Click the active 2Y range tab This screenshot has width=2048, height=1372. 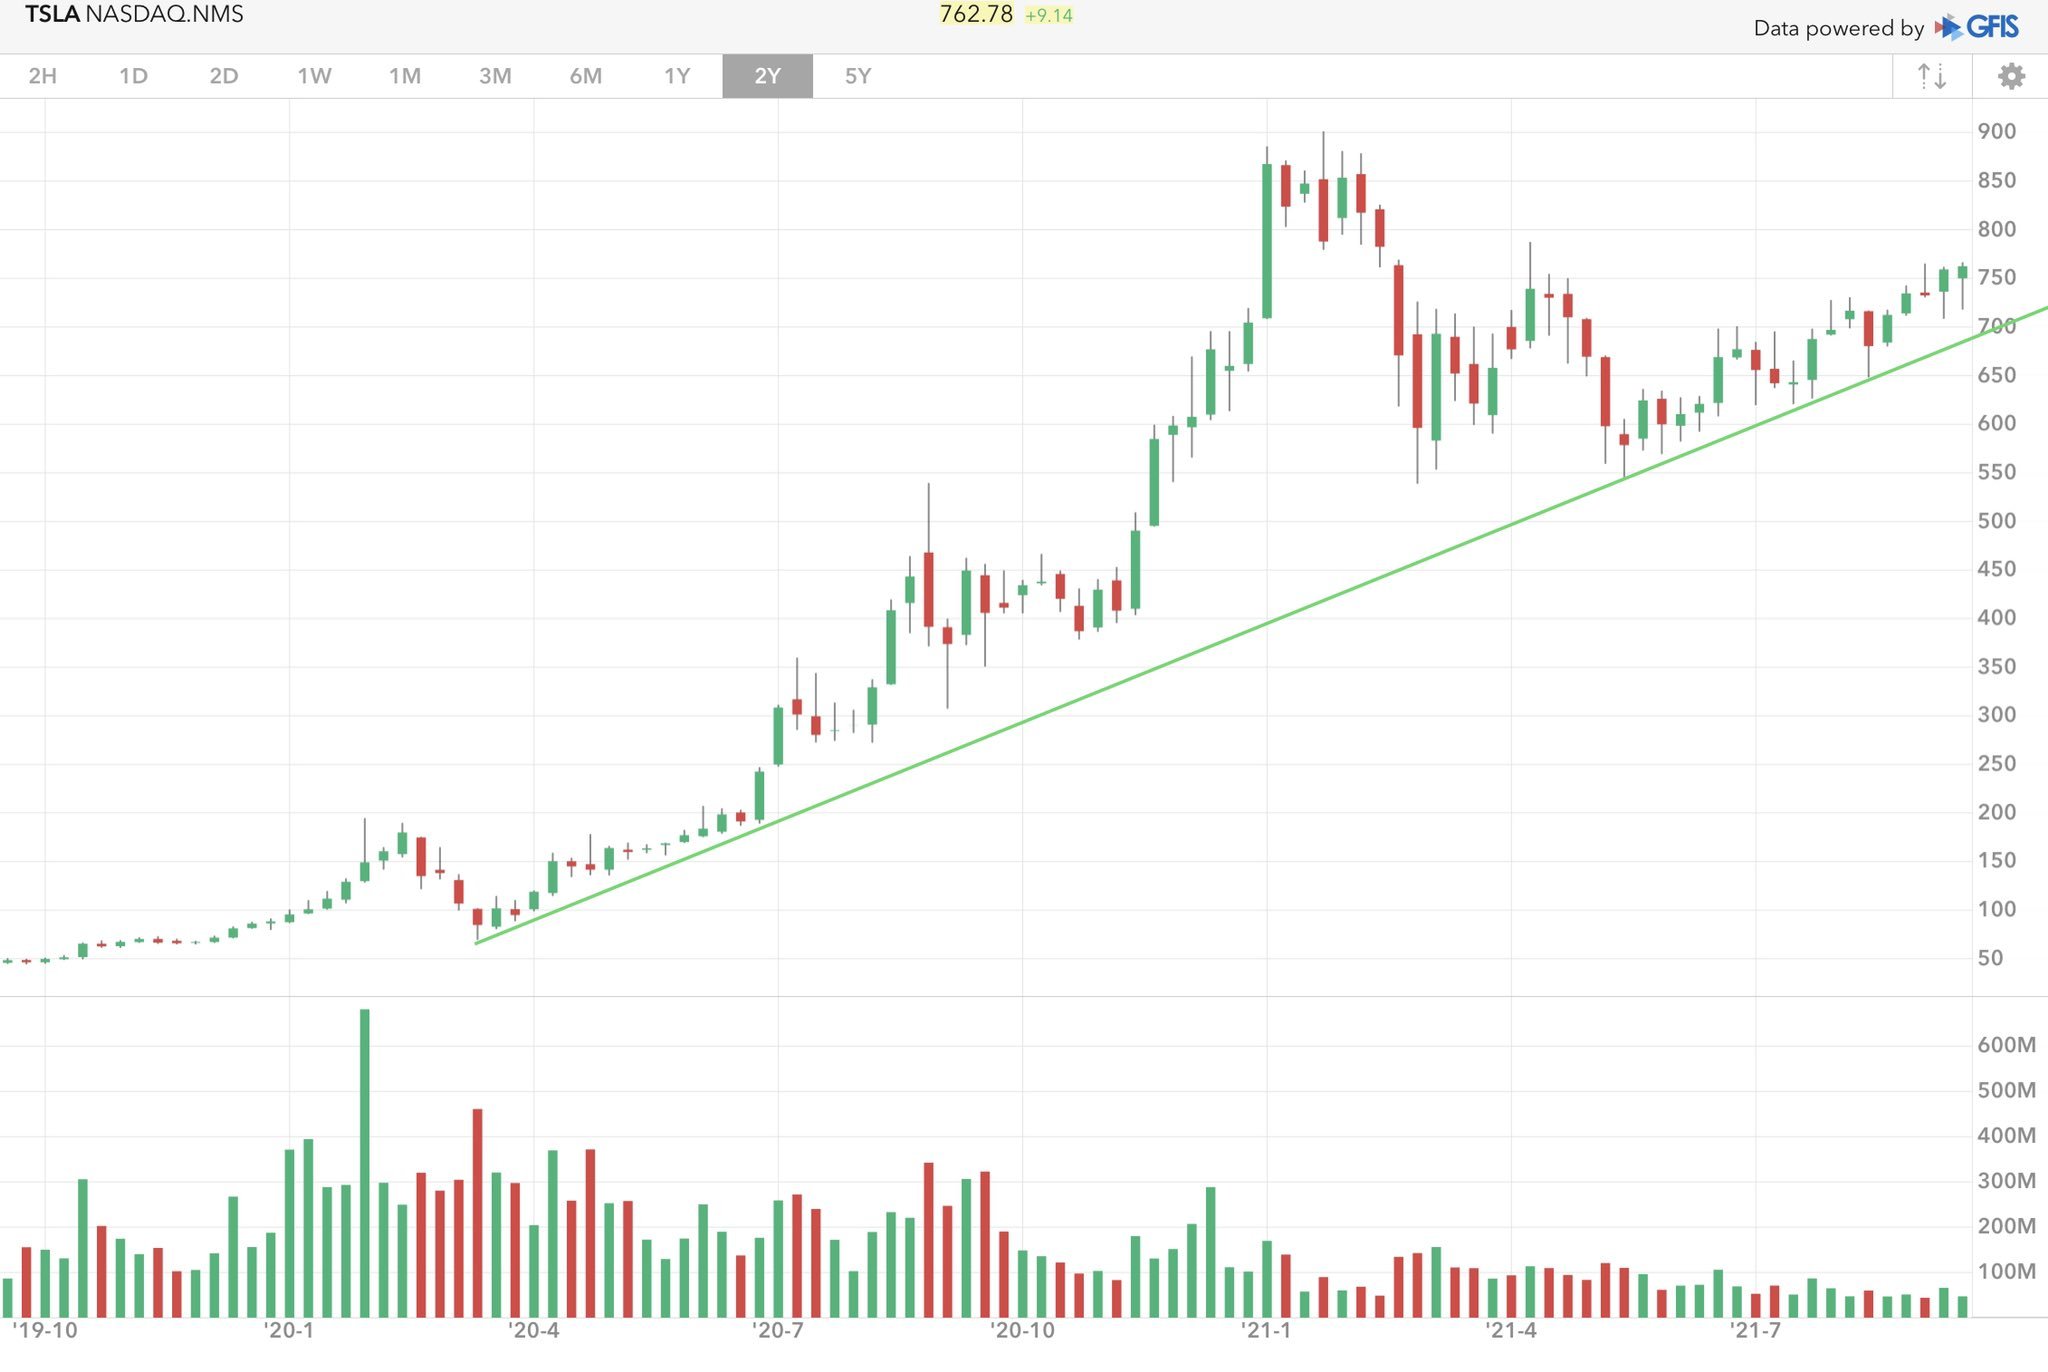pyautogui.click(x=767, y=76)
